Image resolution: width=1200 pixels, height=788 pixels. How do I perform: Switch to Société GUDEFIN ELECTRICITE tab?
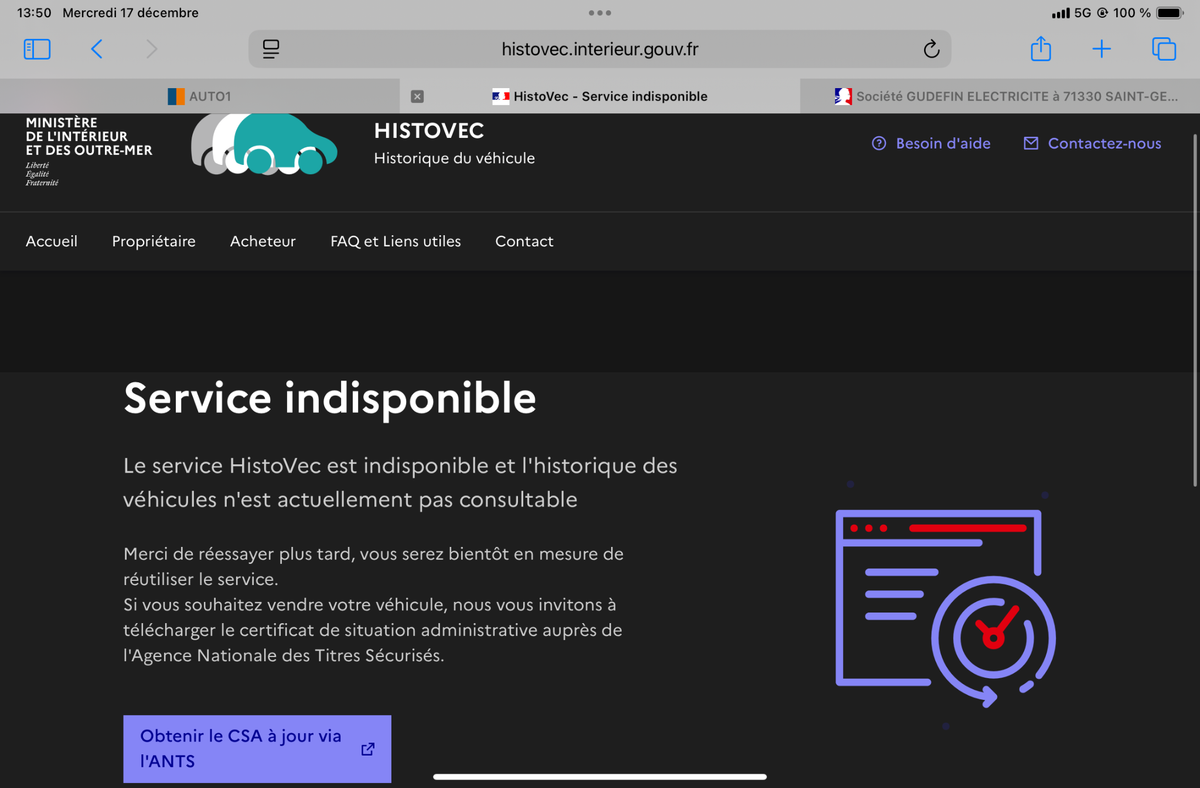(x=1000, y=97)
